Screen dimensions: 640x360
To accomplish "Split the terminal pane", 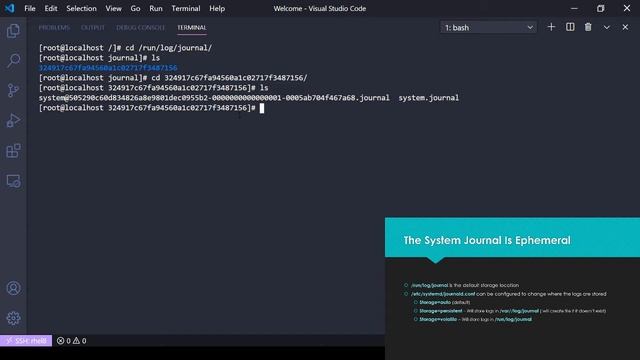I will pos(570,27).
